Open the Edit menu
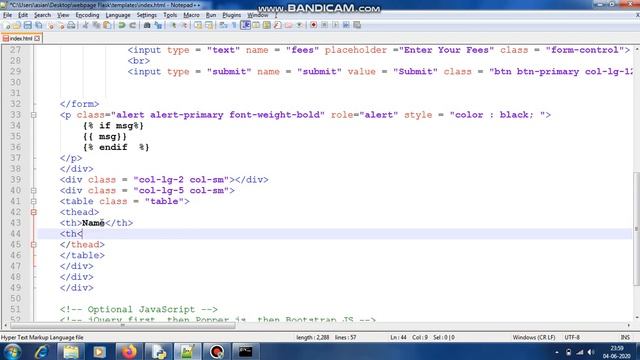Viewport: 640px width, 360px height. (23, 15)
